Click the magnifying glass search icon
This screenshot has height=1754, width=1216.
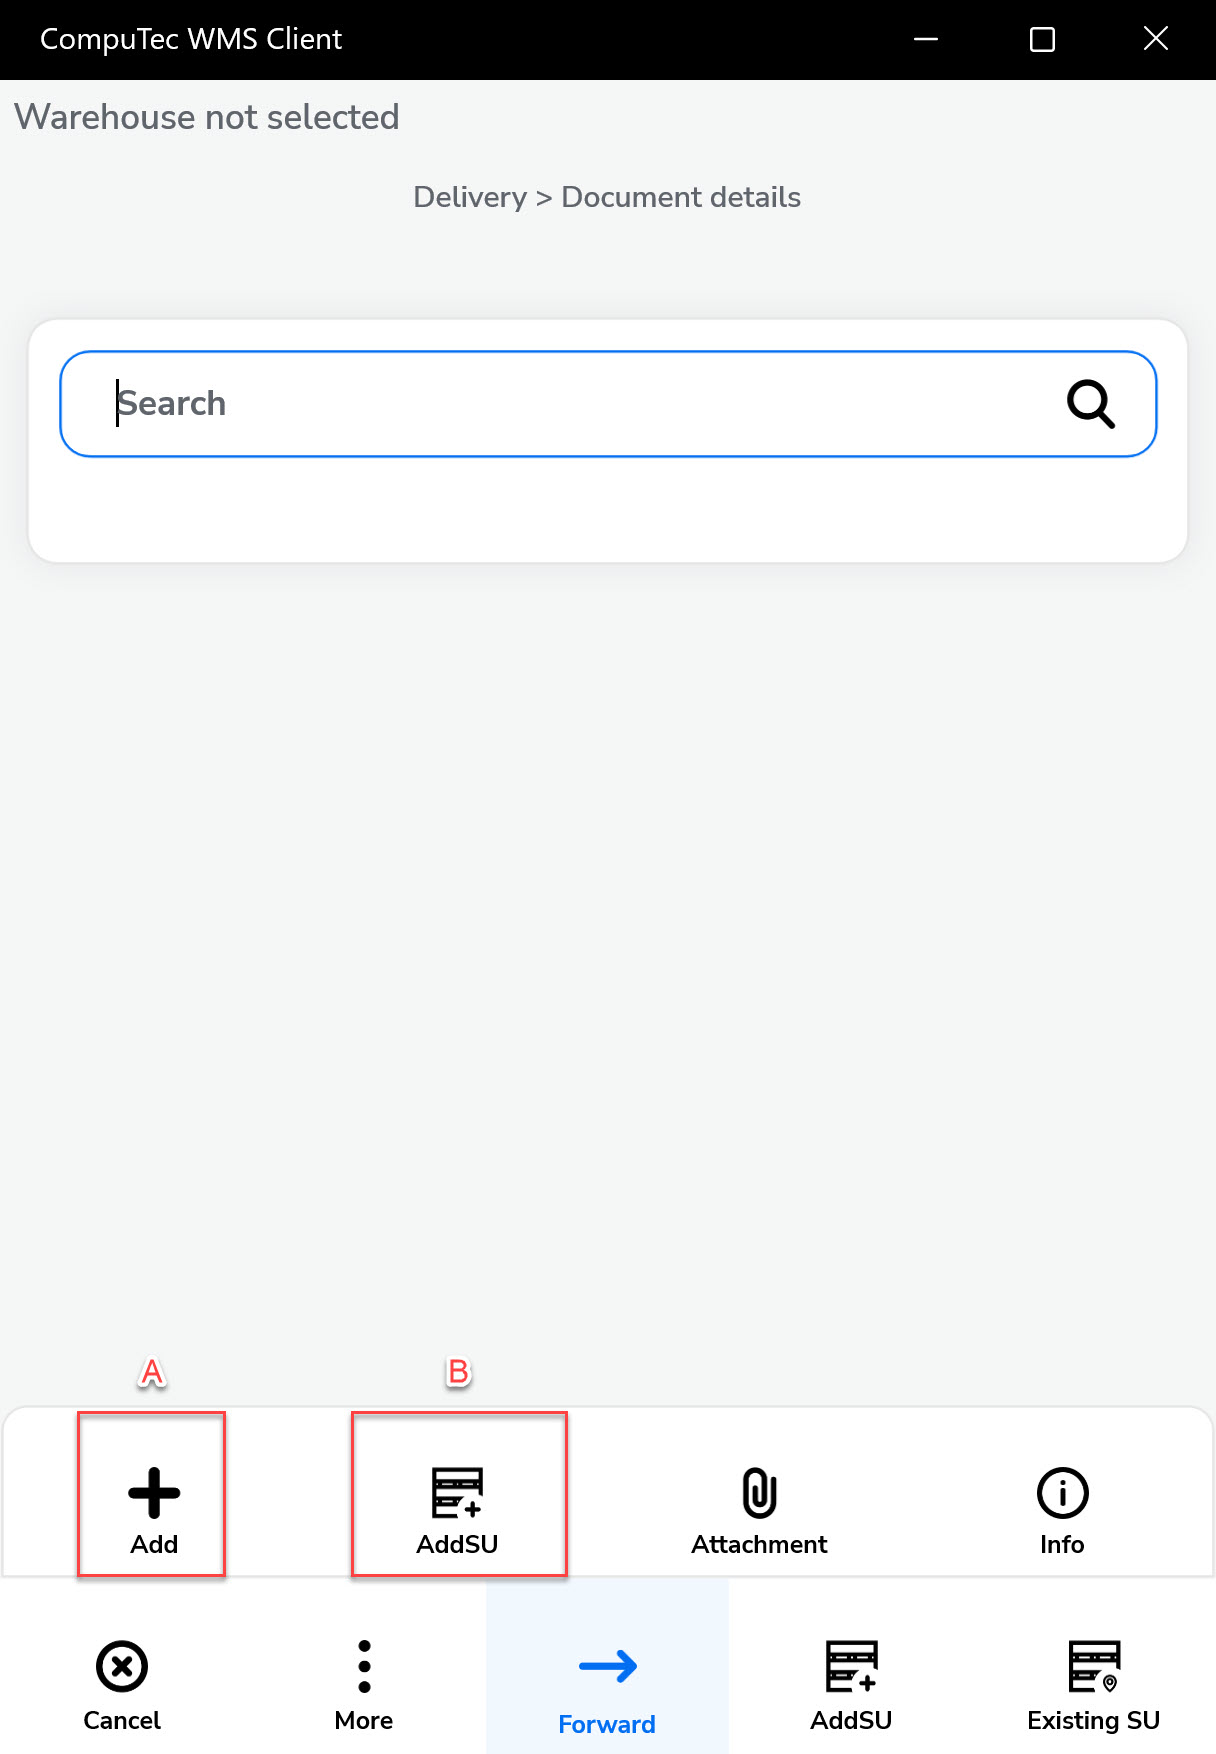[1090, 404]
